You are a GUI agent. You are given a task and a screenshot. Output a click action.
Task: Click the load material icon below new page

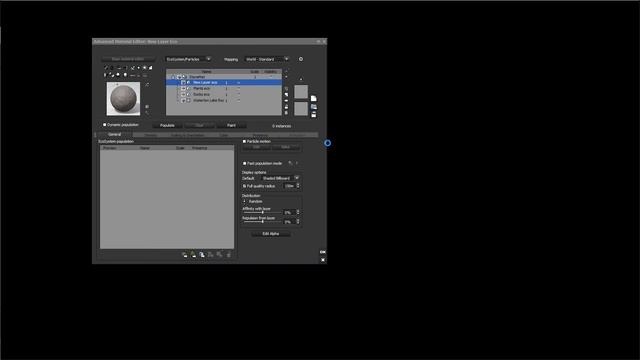pyautogui.click(x=313, y=107)
